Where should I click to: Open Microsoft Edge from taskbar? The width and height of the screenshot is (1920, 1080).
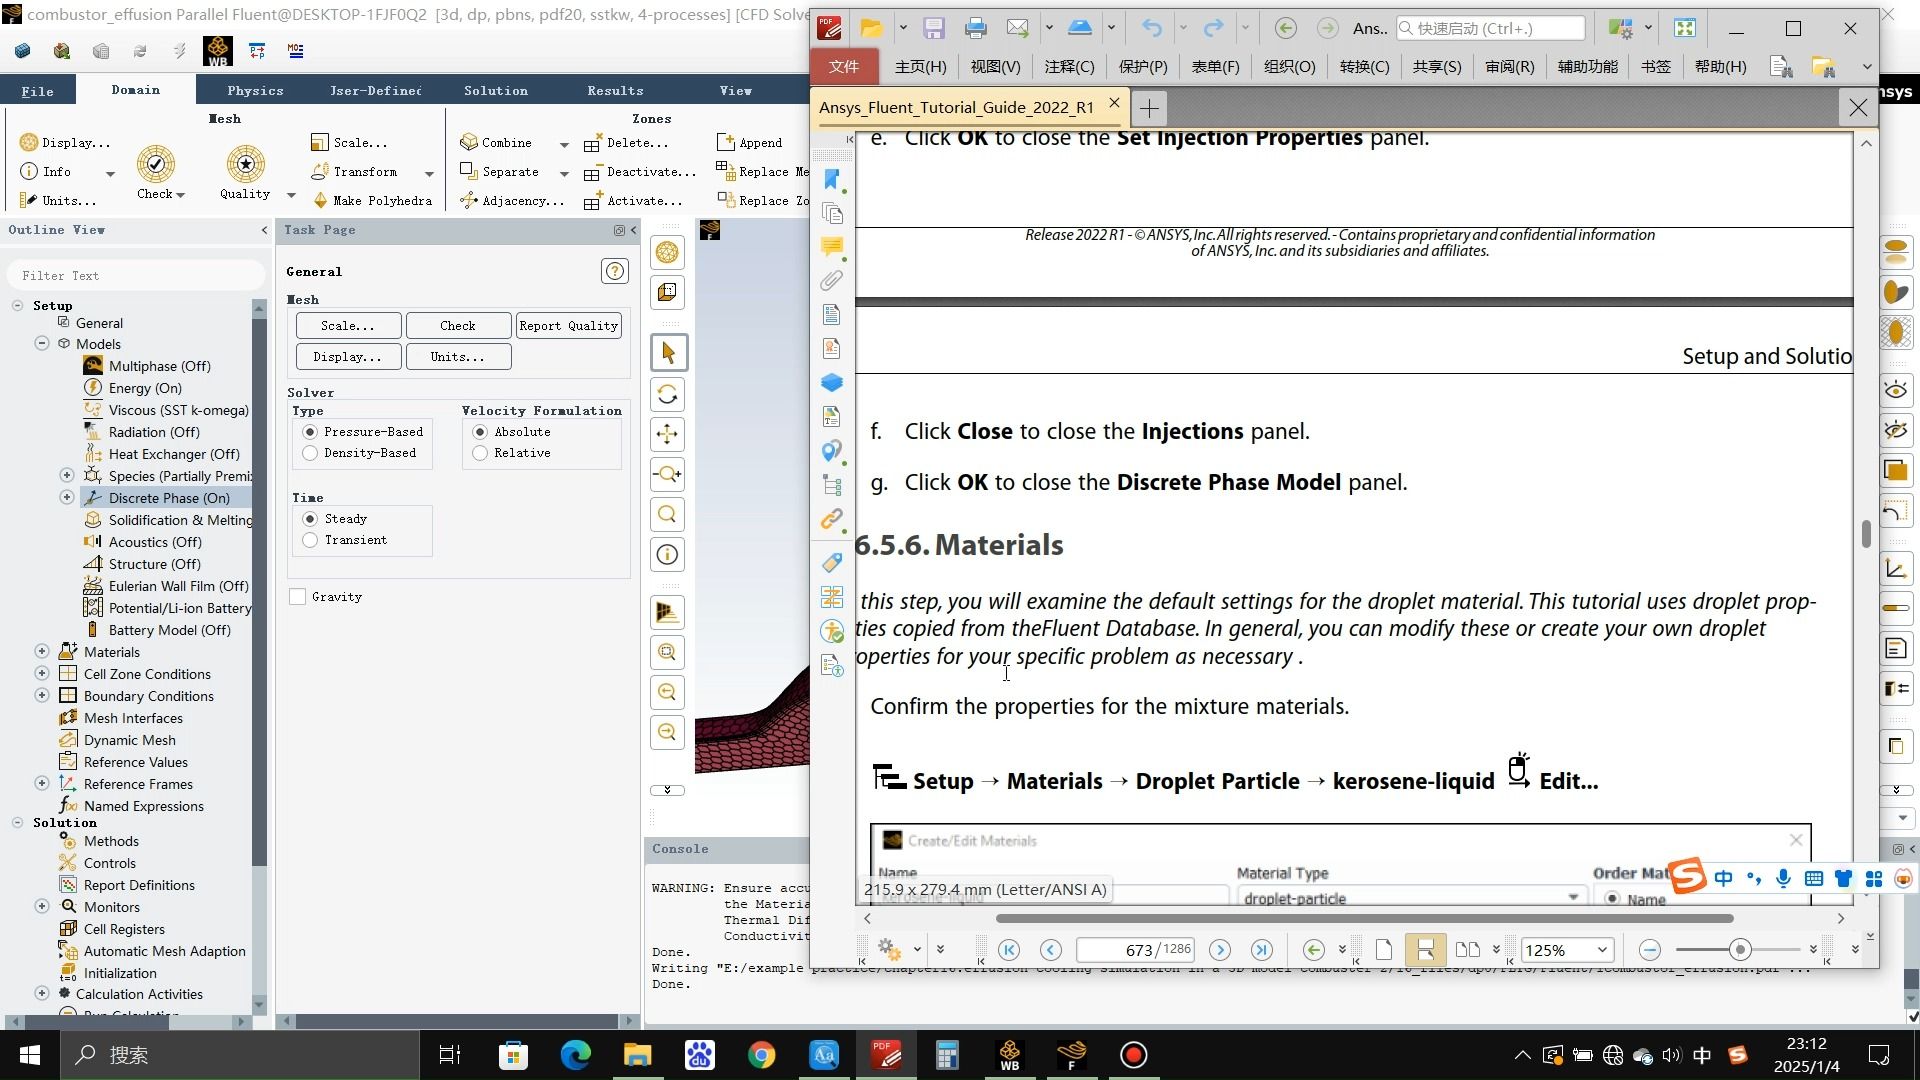tap(576, 1055)
